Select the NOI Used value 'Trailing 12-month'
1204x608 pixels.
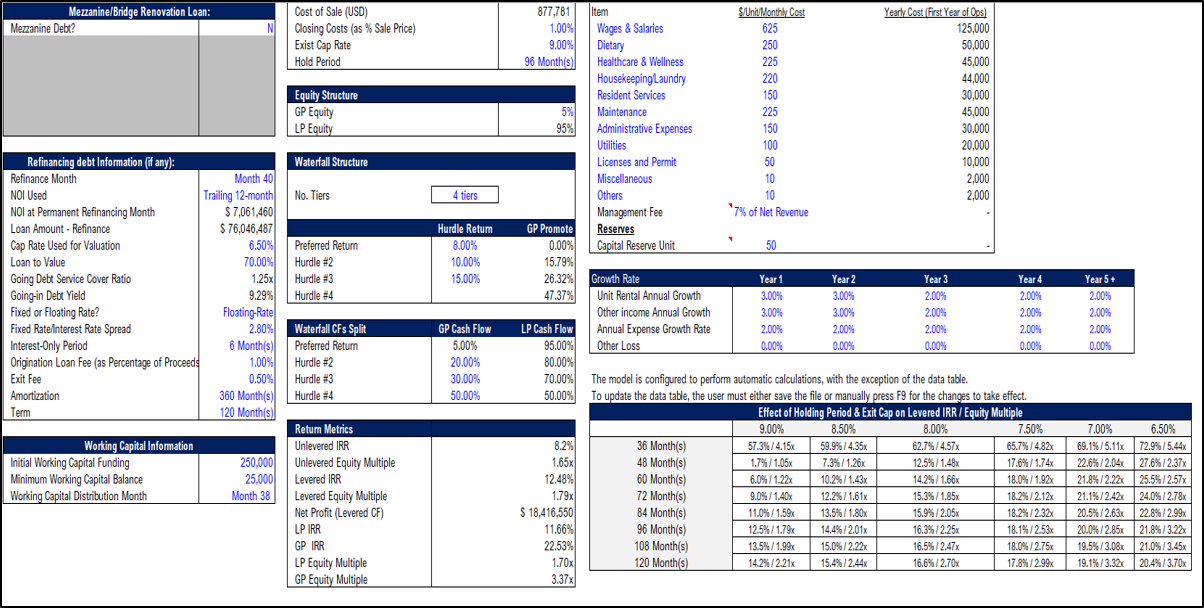(237, 196)
